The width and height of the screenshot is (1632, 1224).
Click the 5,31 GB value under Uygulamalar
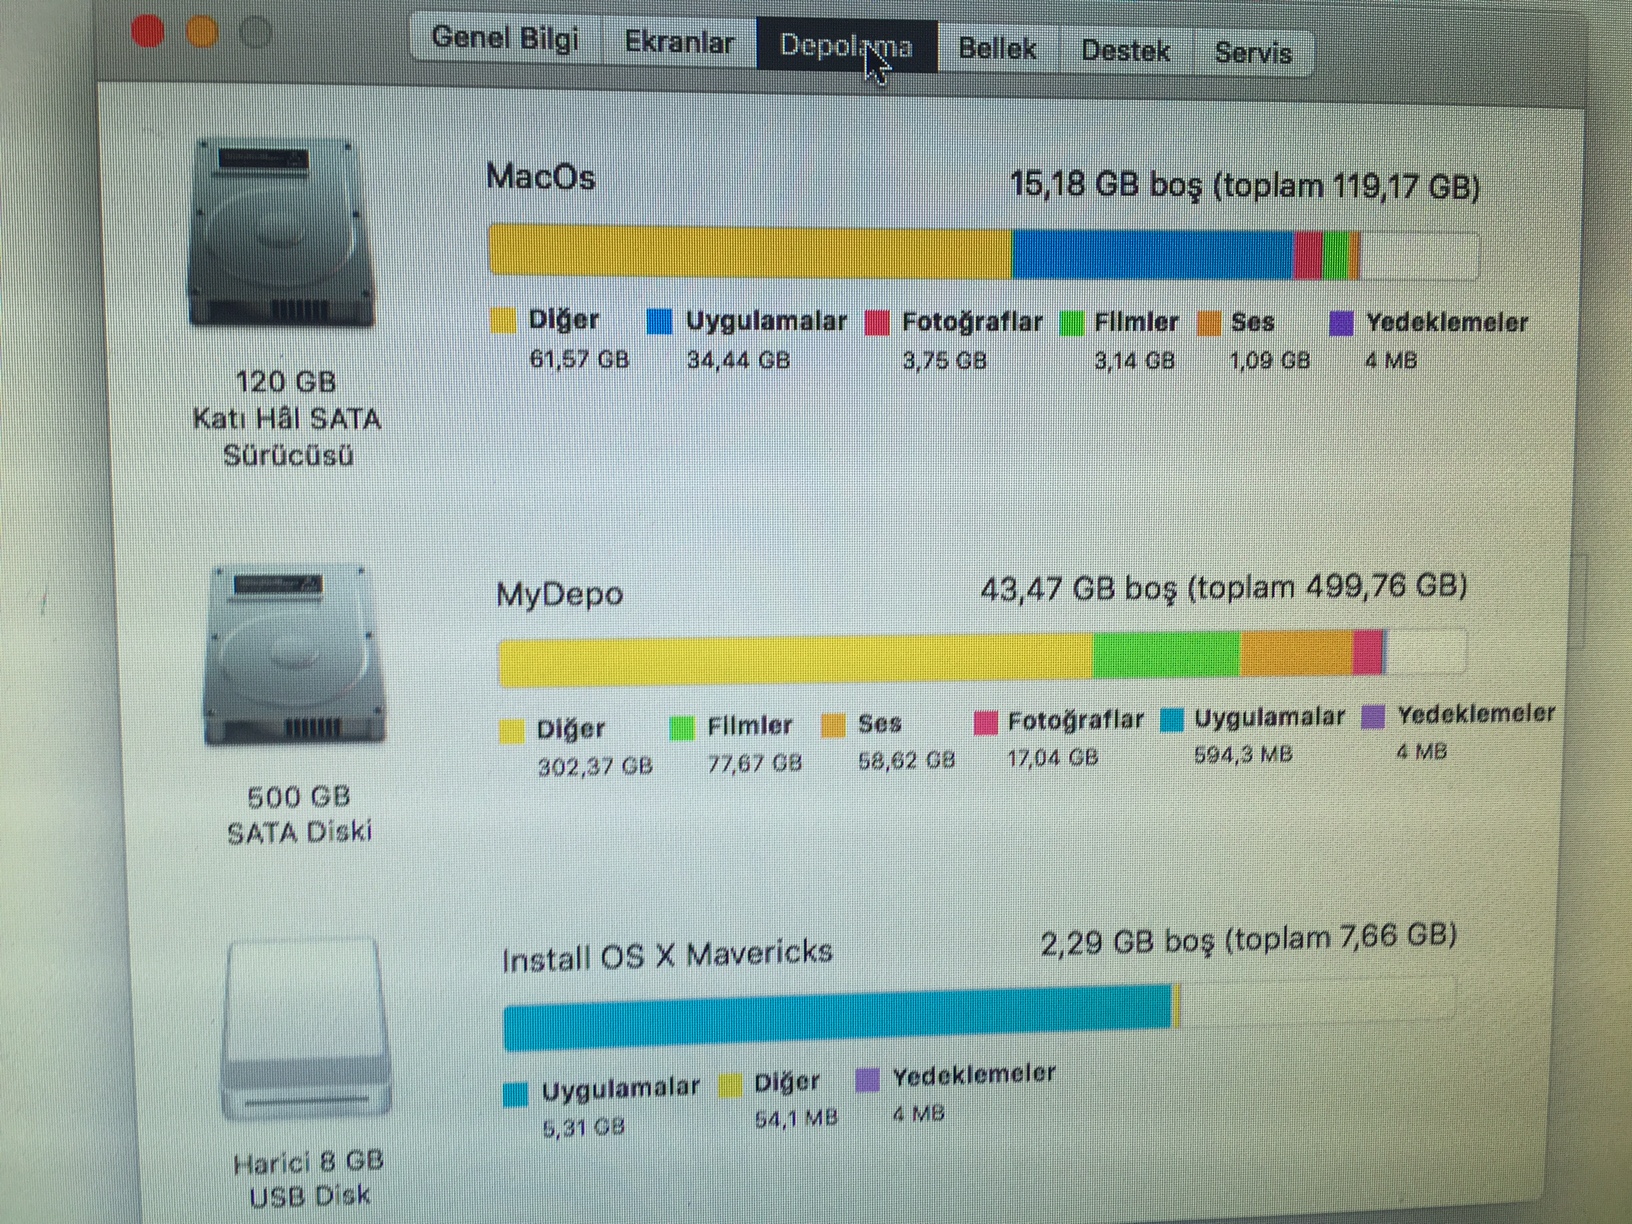[x=584, y=1128]
